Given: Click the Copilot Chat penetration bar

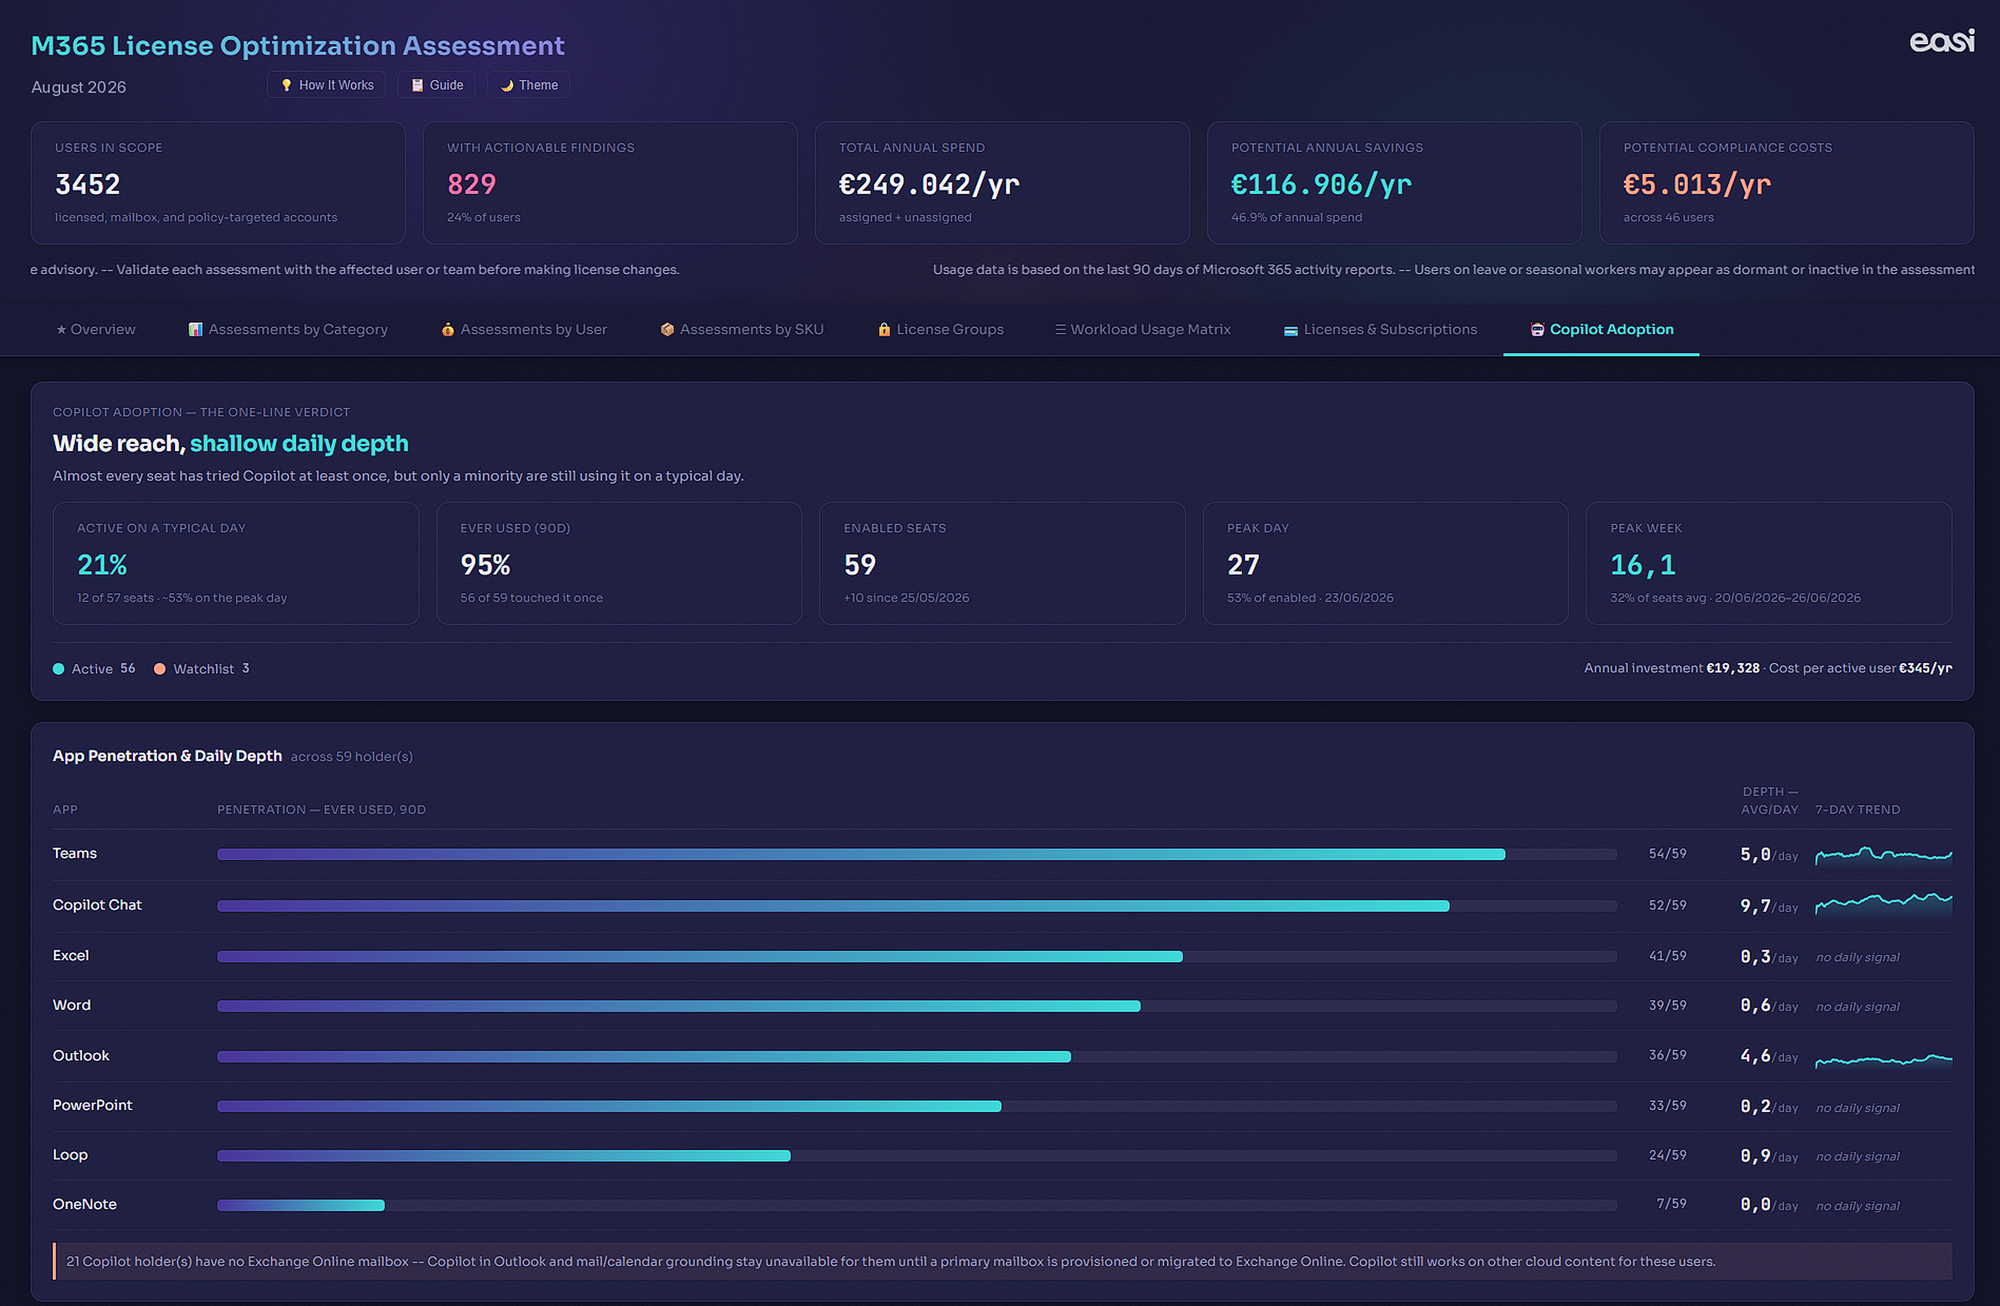Looking at the screenshot, I should 917,906.
